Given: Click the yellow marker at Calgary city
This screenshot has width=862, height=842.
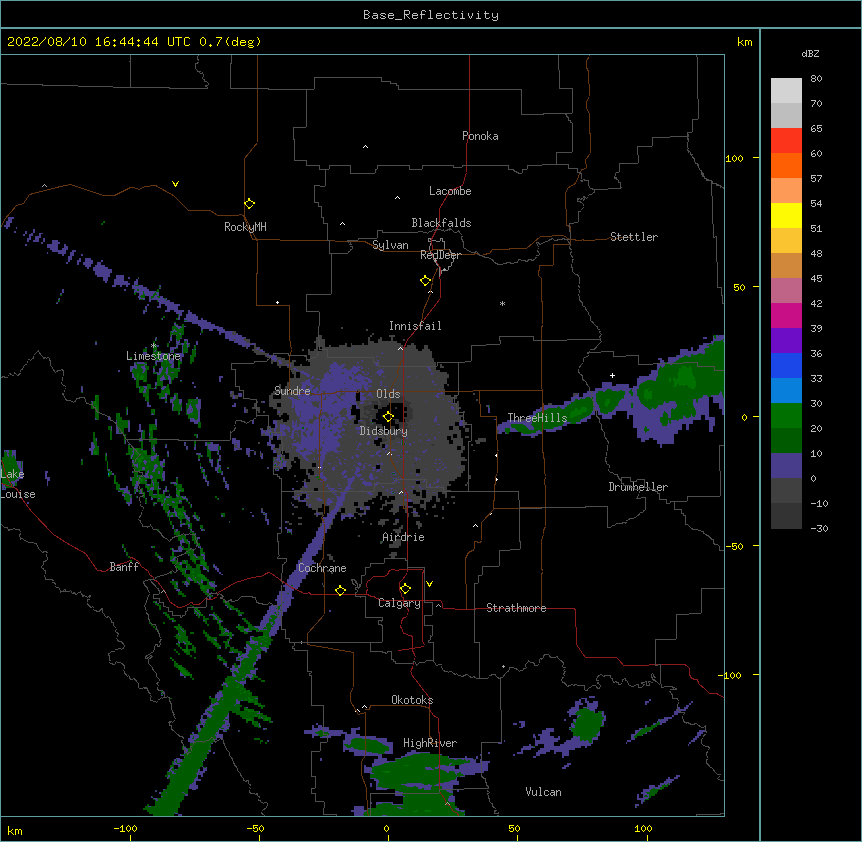Looking at the screenshot, I should point(405,589).
